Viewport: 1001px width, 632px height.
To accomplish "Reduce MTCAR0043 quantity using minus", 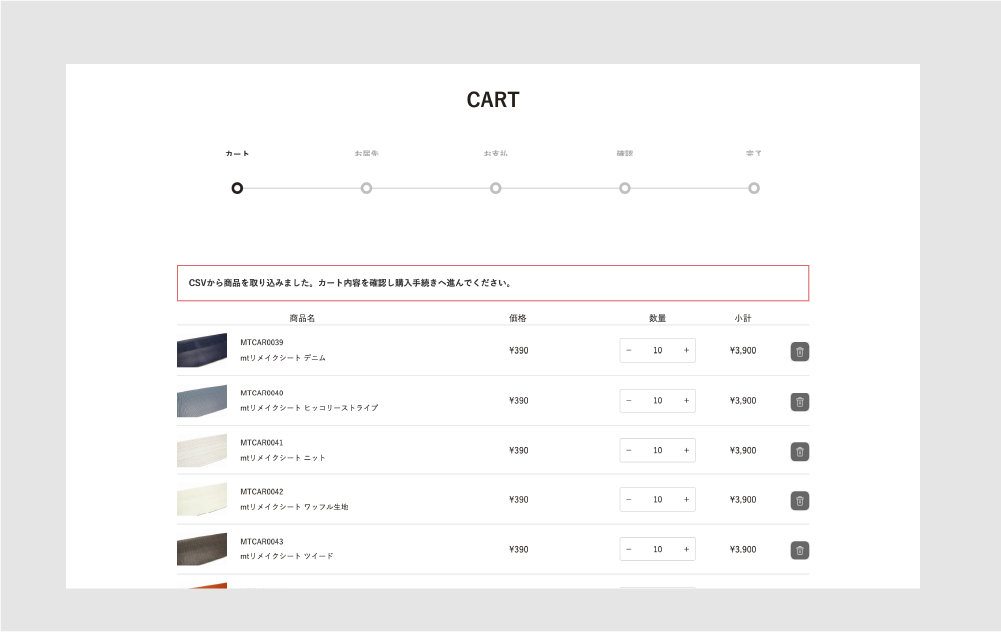I will [629, 550].
